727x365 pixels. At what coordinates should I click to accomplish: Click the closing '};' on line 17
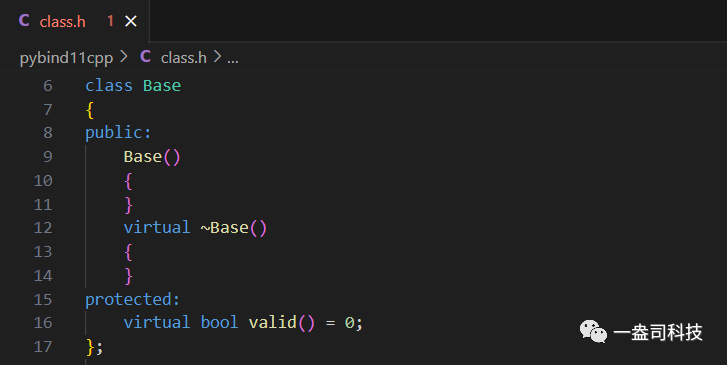pyautogui.click(x=95, y=346)
